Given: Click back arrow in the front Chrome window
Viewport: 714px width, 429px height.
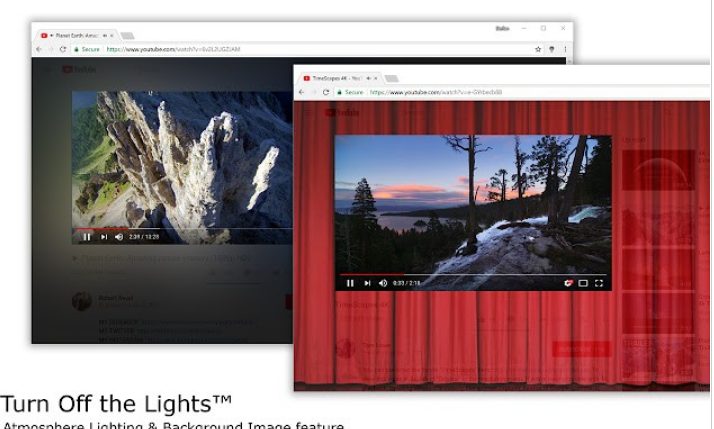Looking at the screenshot, I should coord(301,92).
